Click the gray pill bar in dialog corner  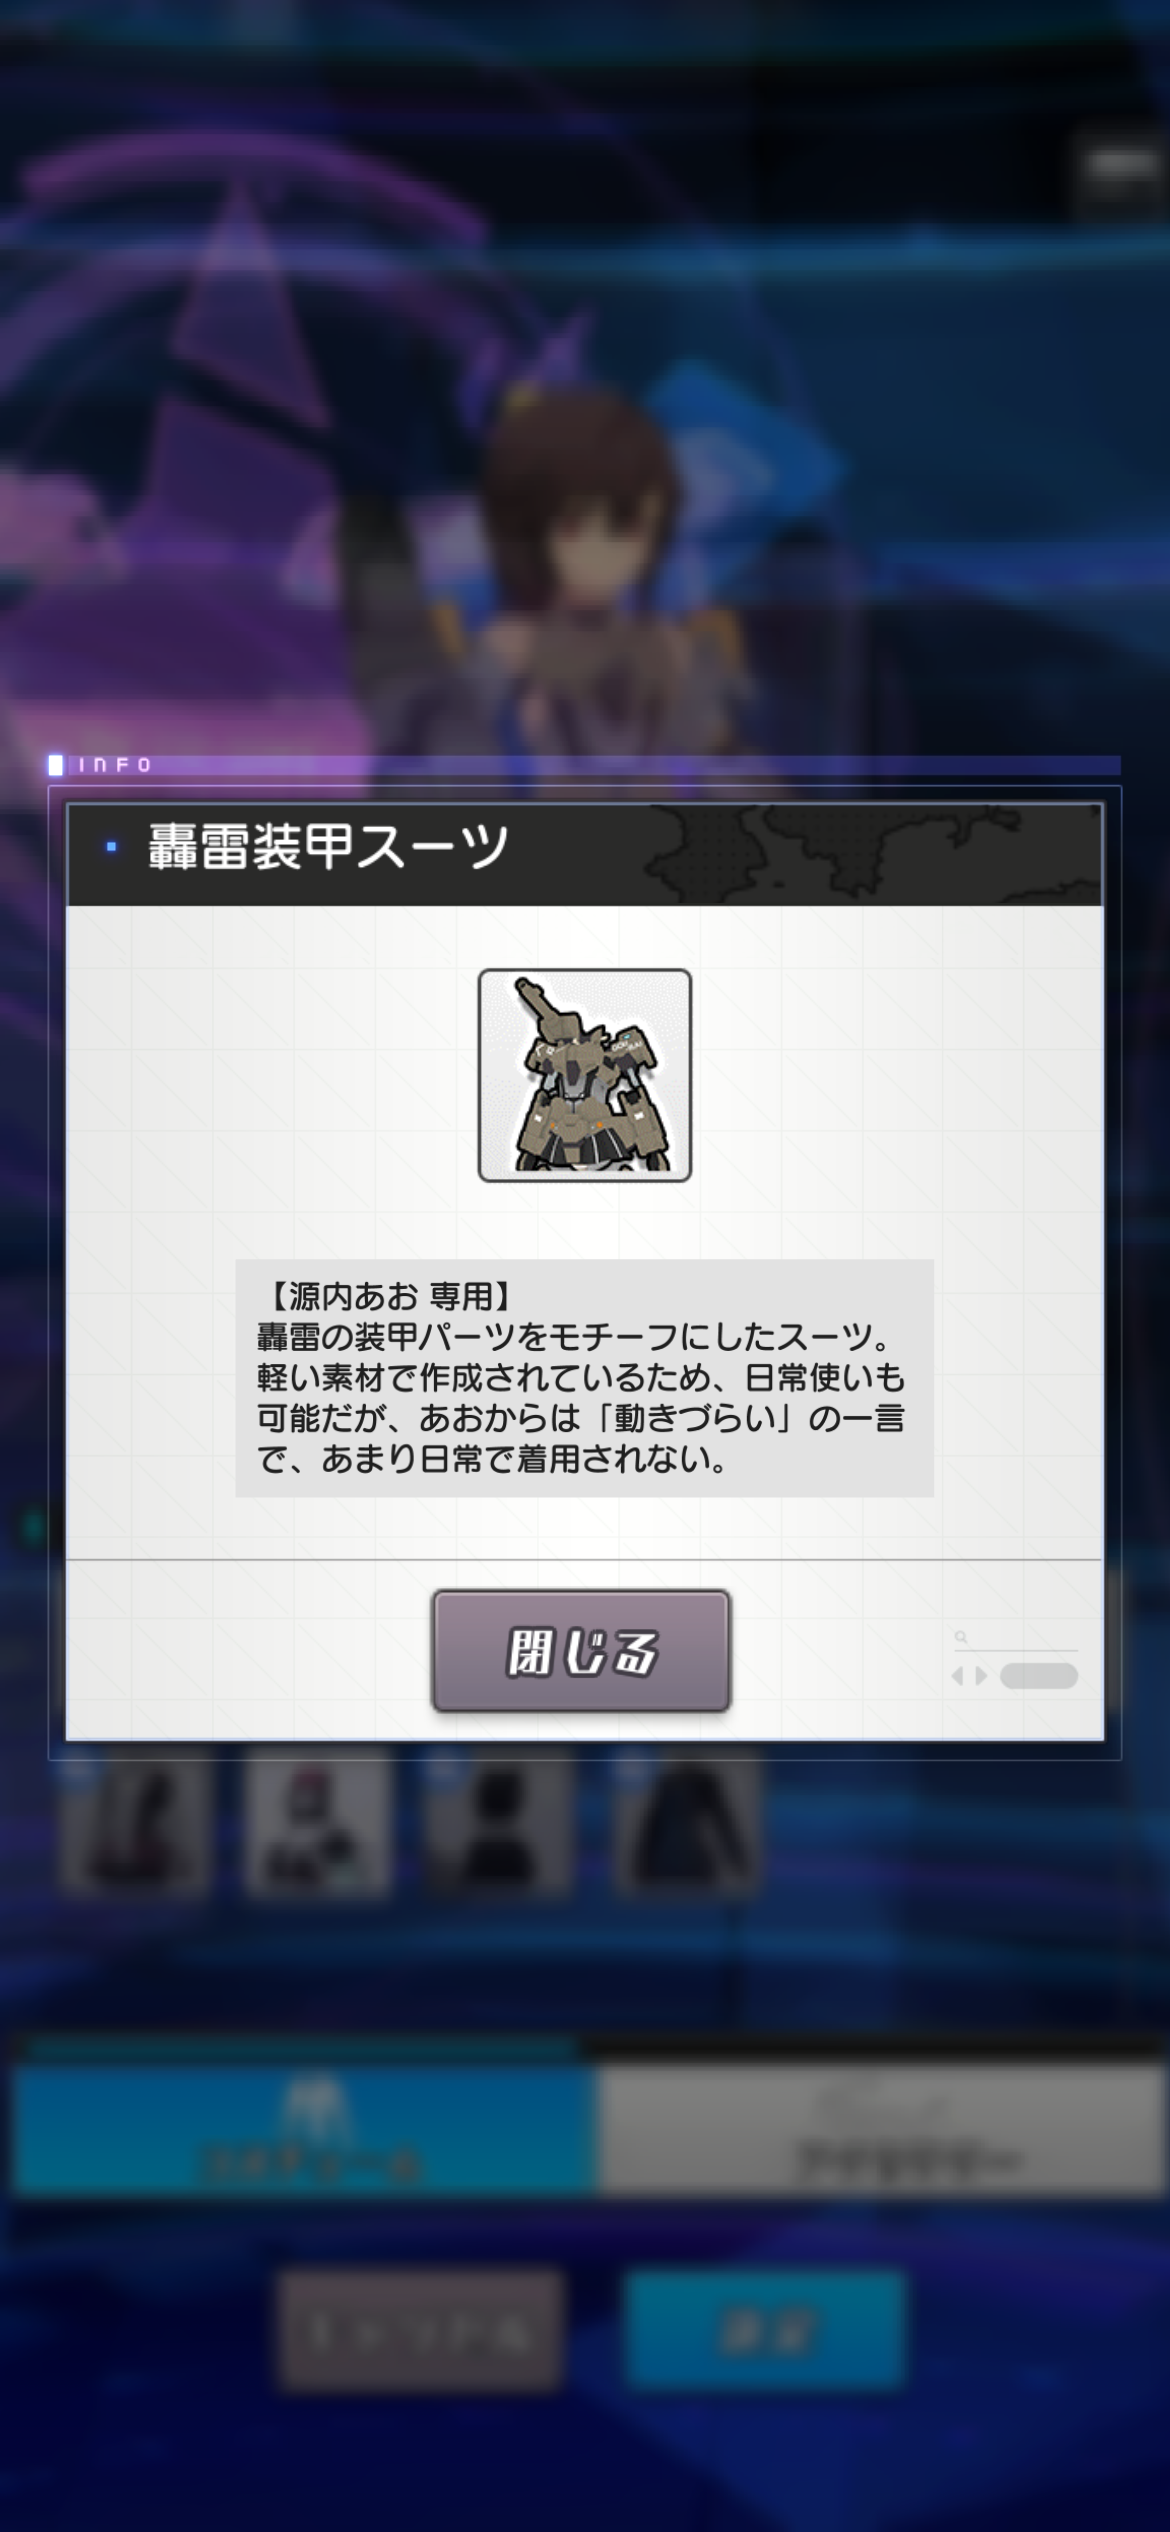coord(1039,1676)
